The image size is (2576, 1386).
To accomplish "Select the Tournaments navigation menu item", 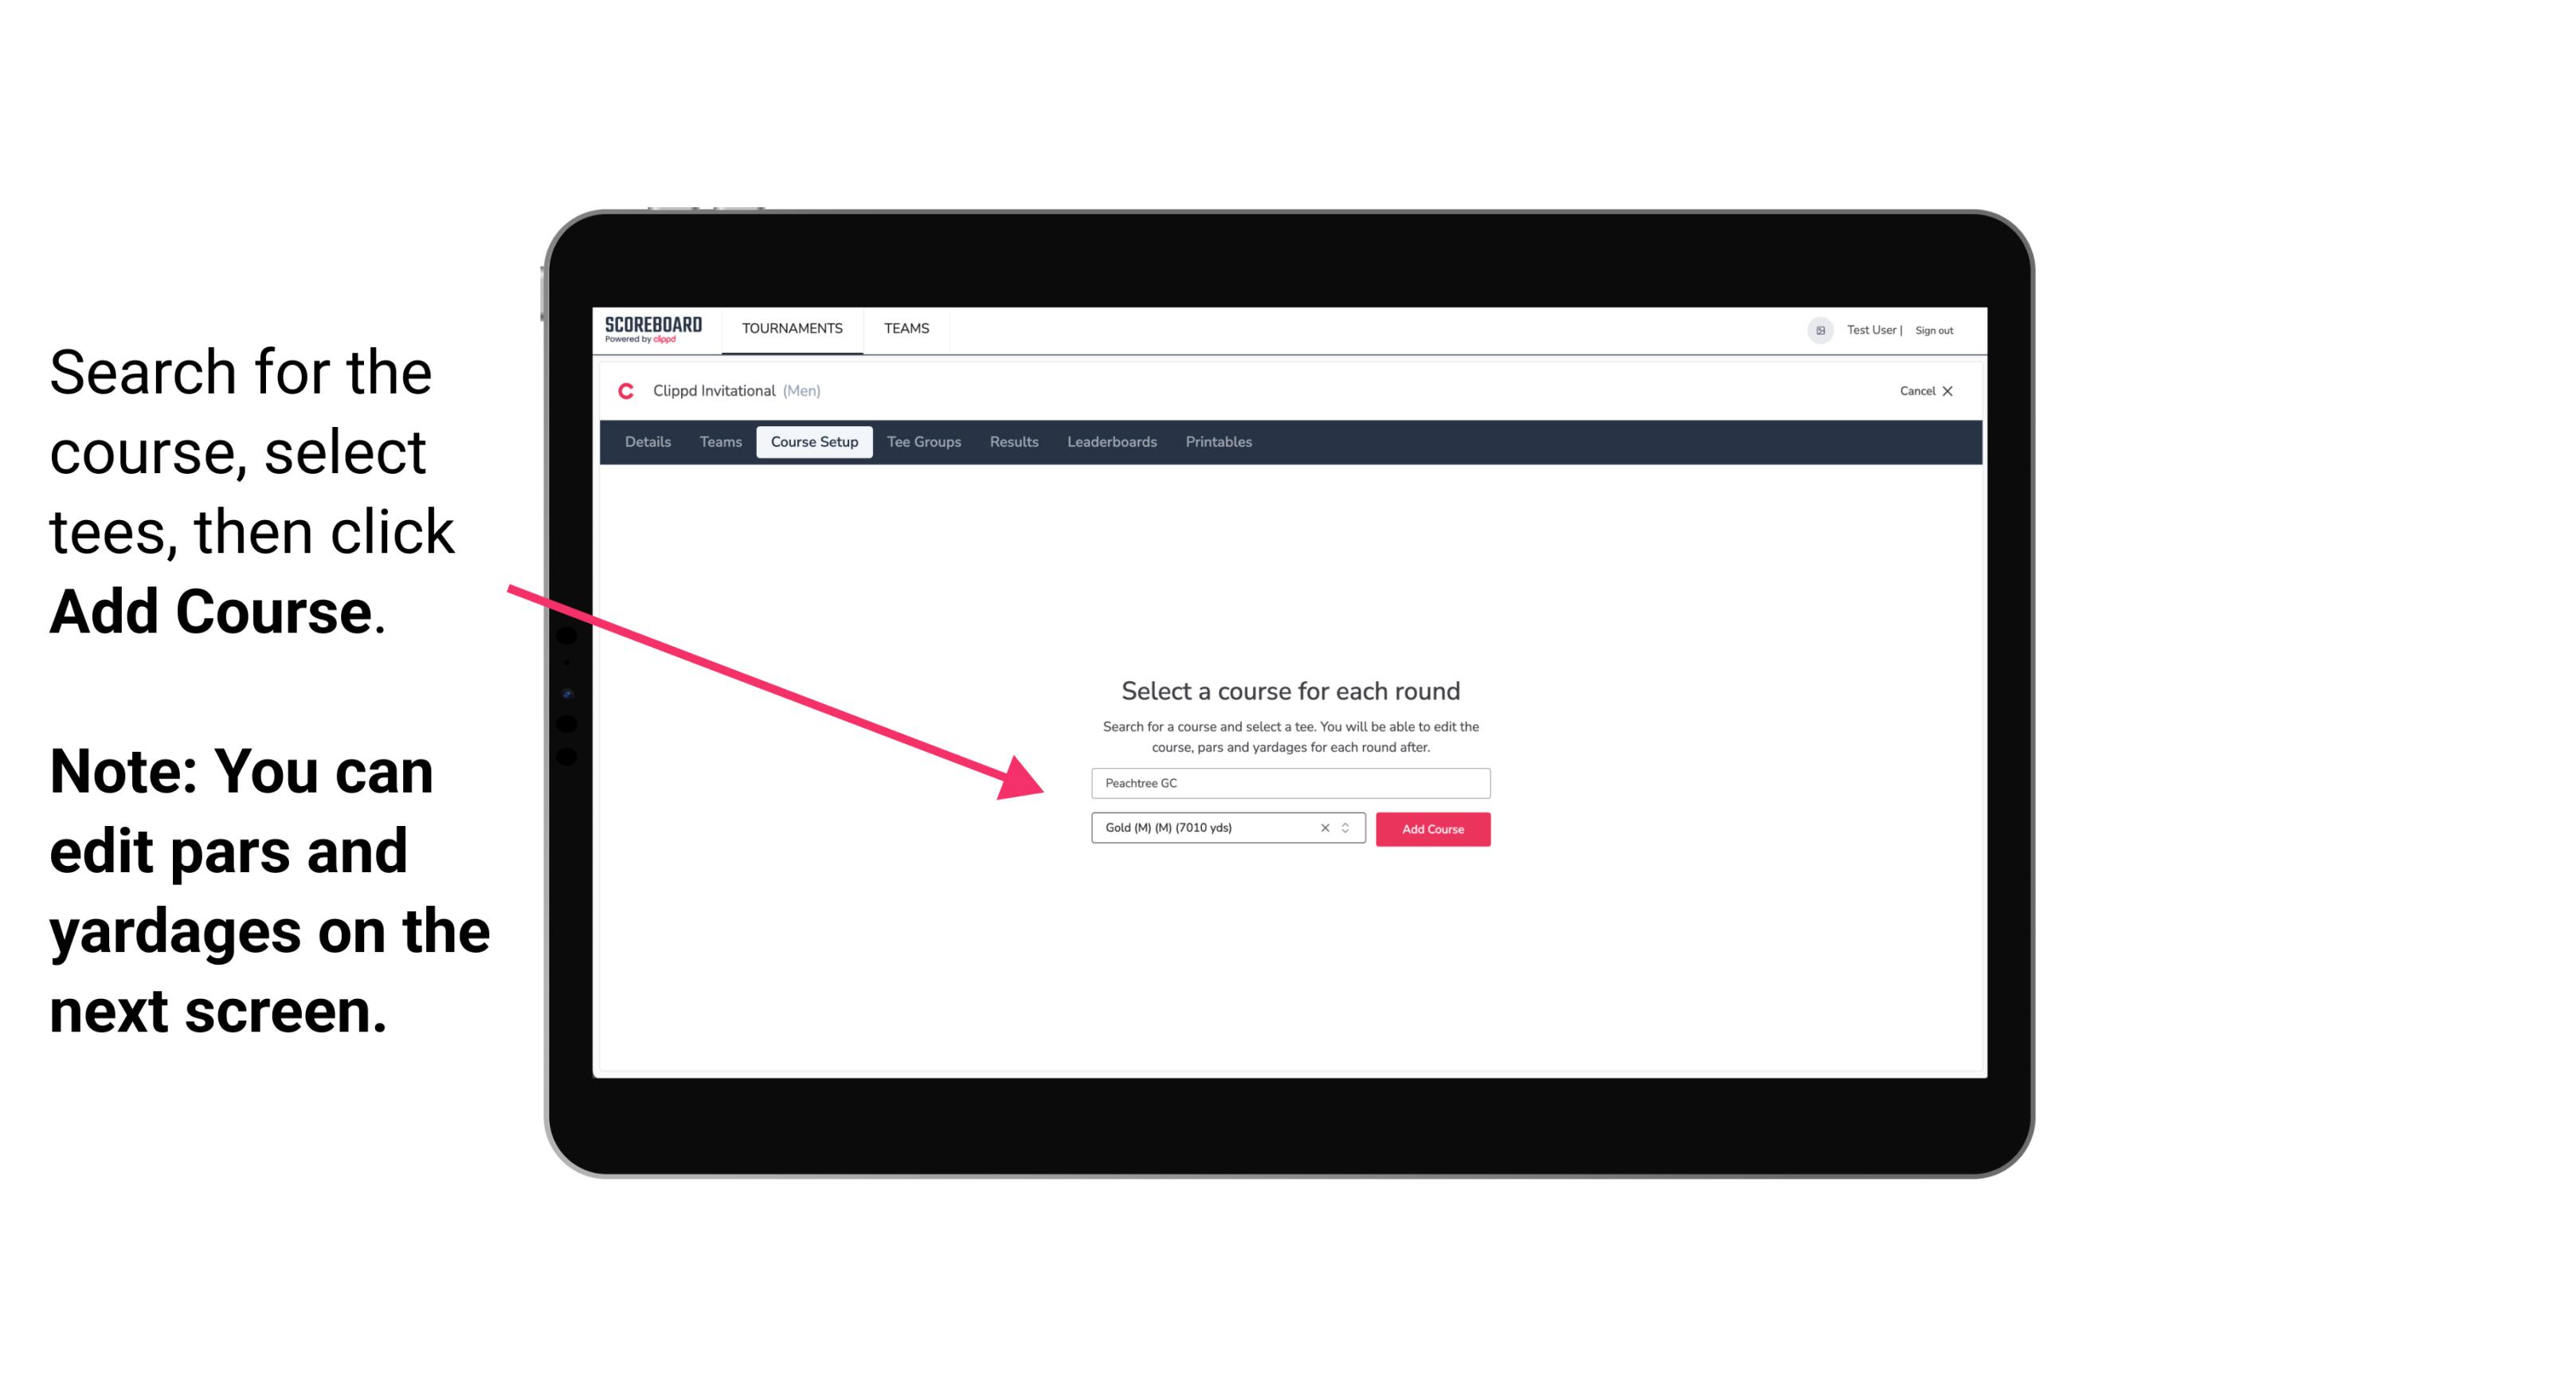I will point(790,327).
